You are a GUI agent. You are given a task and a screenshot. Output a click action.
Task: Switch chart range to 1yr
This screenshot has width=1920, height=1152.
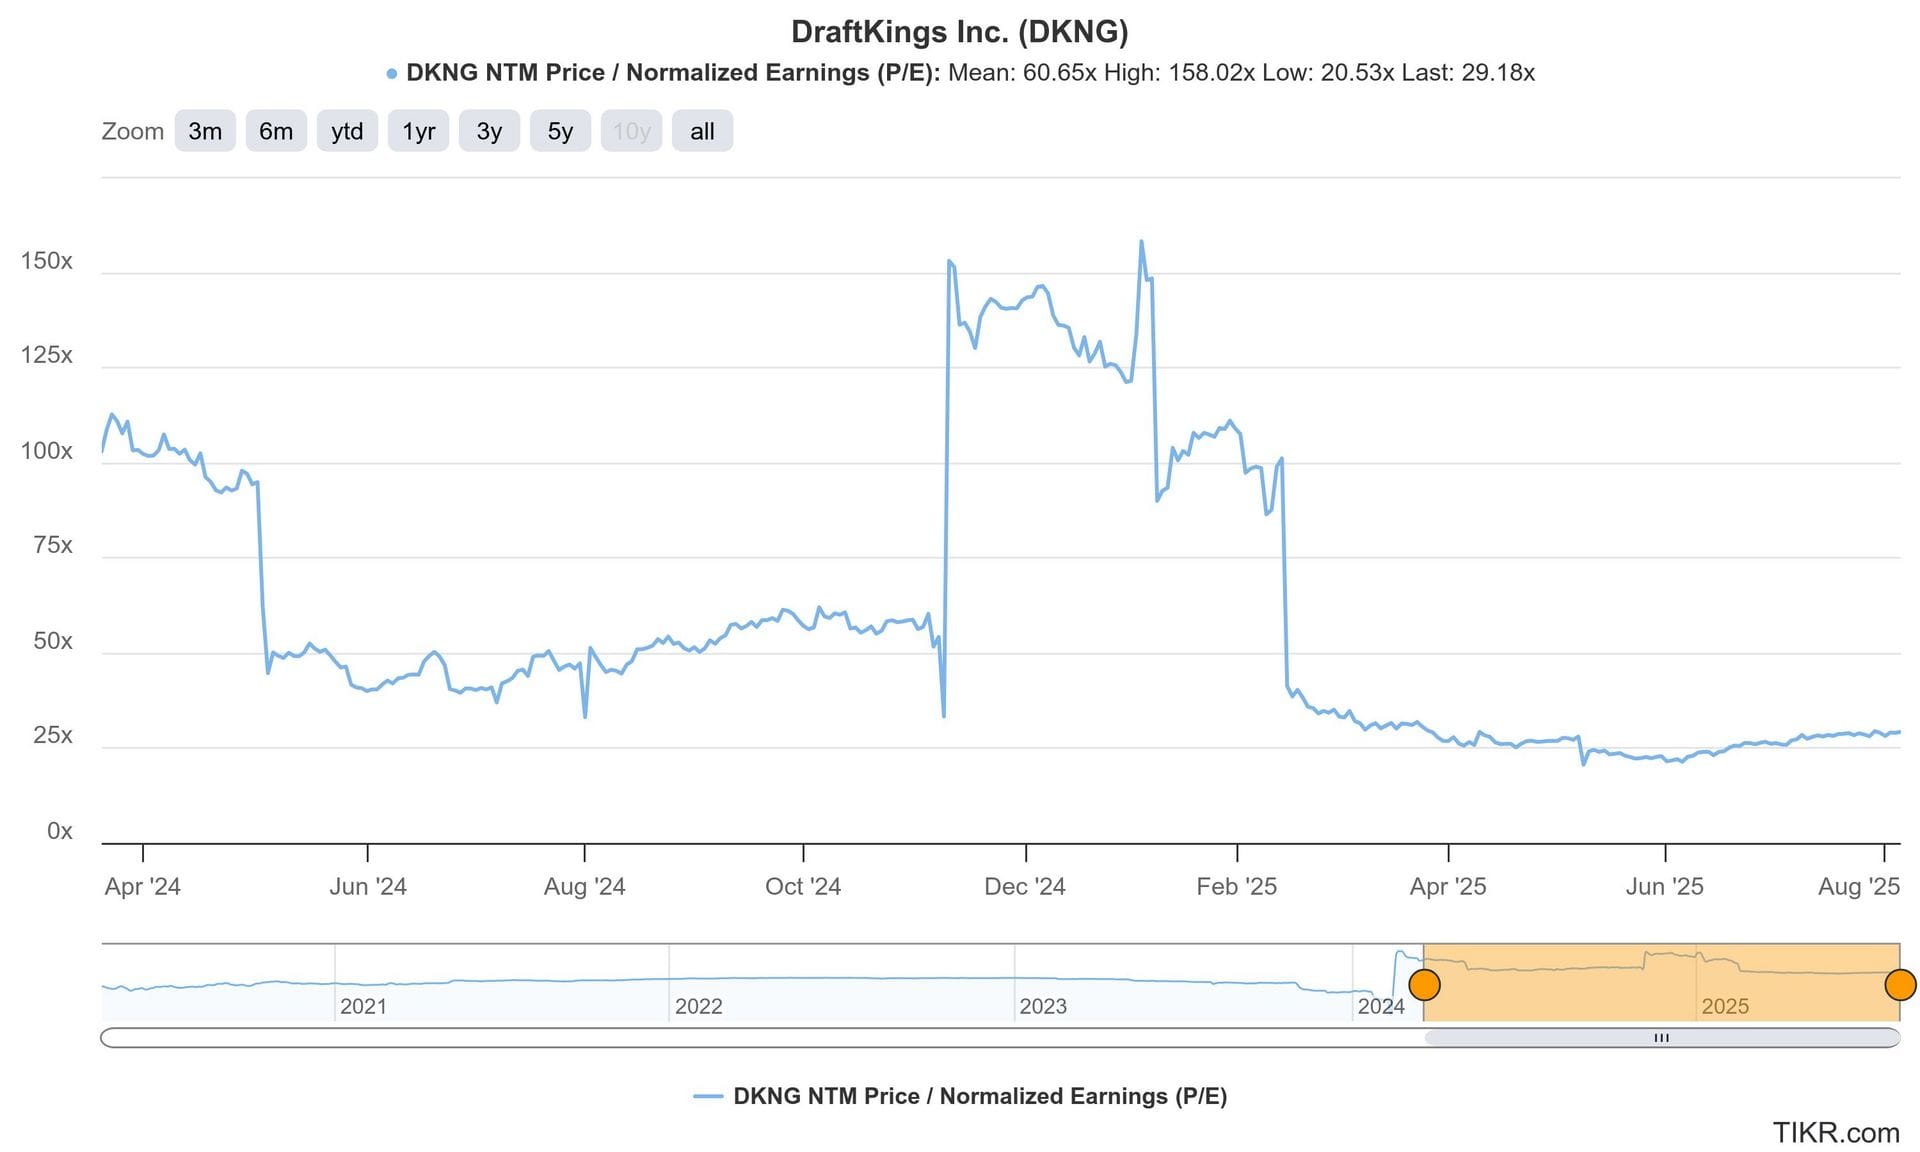pyautogui.click(x=418, y=131)
